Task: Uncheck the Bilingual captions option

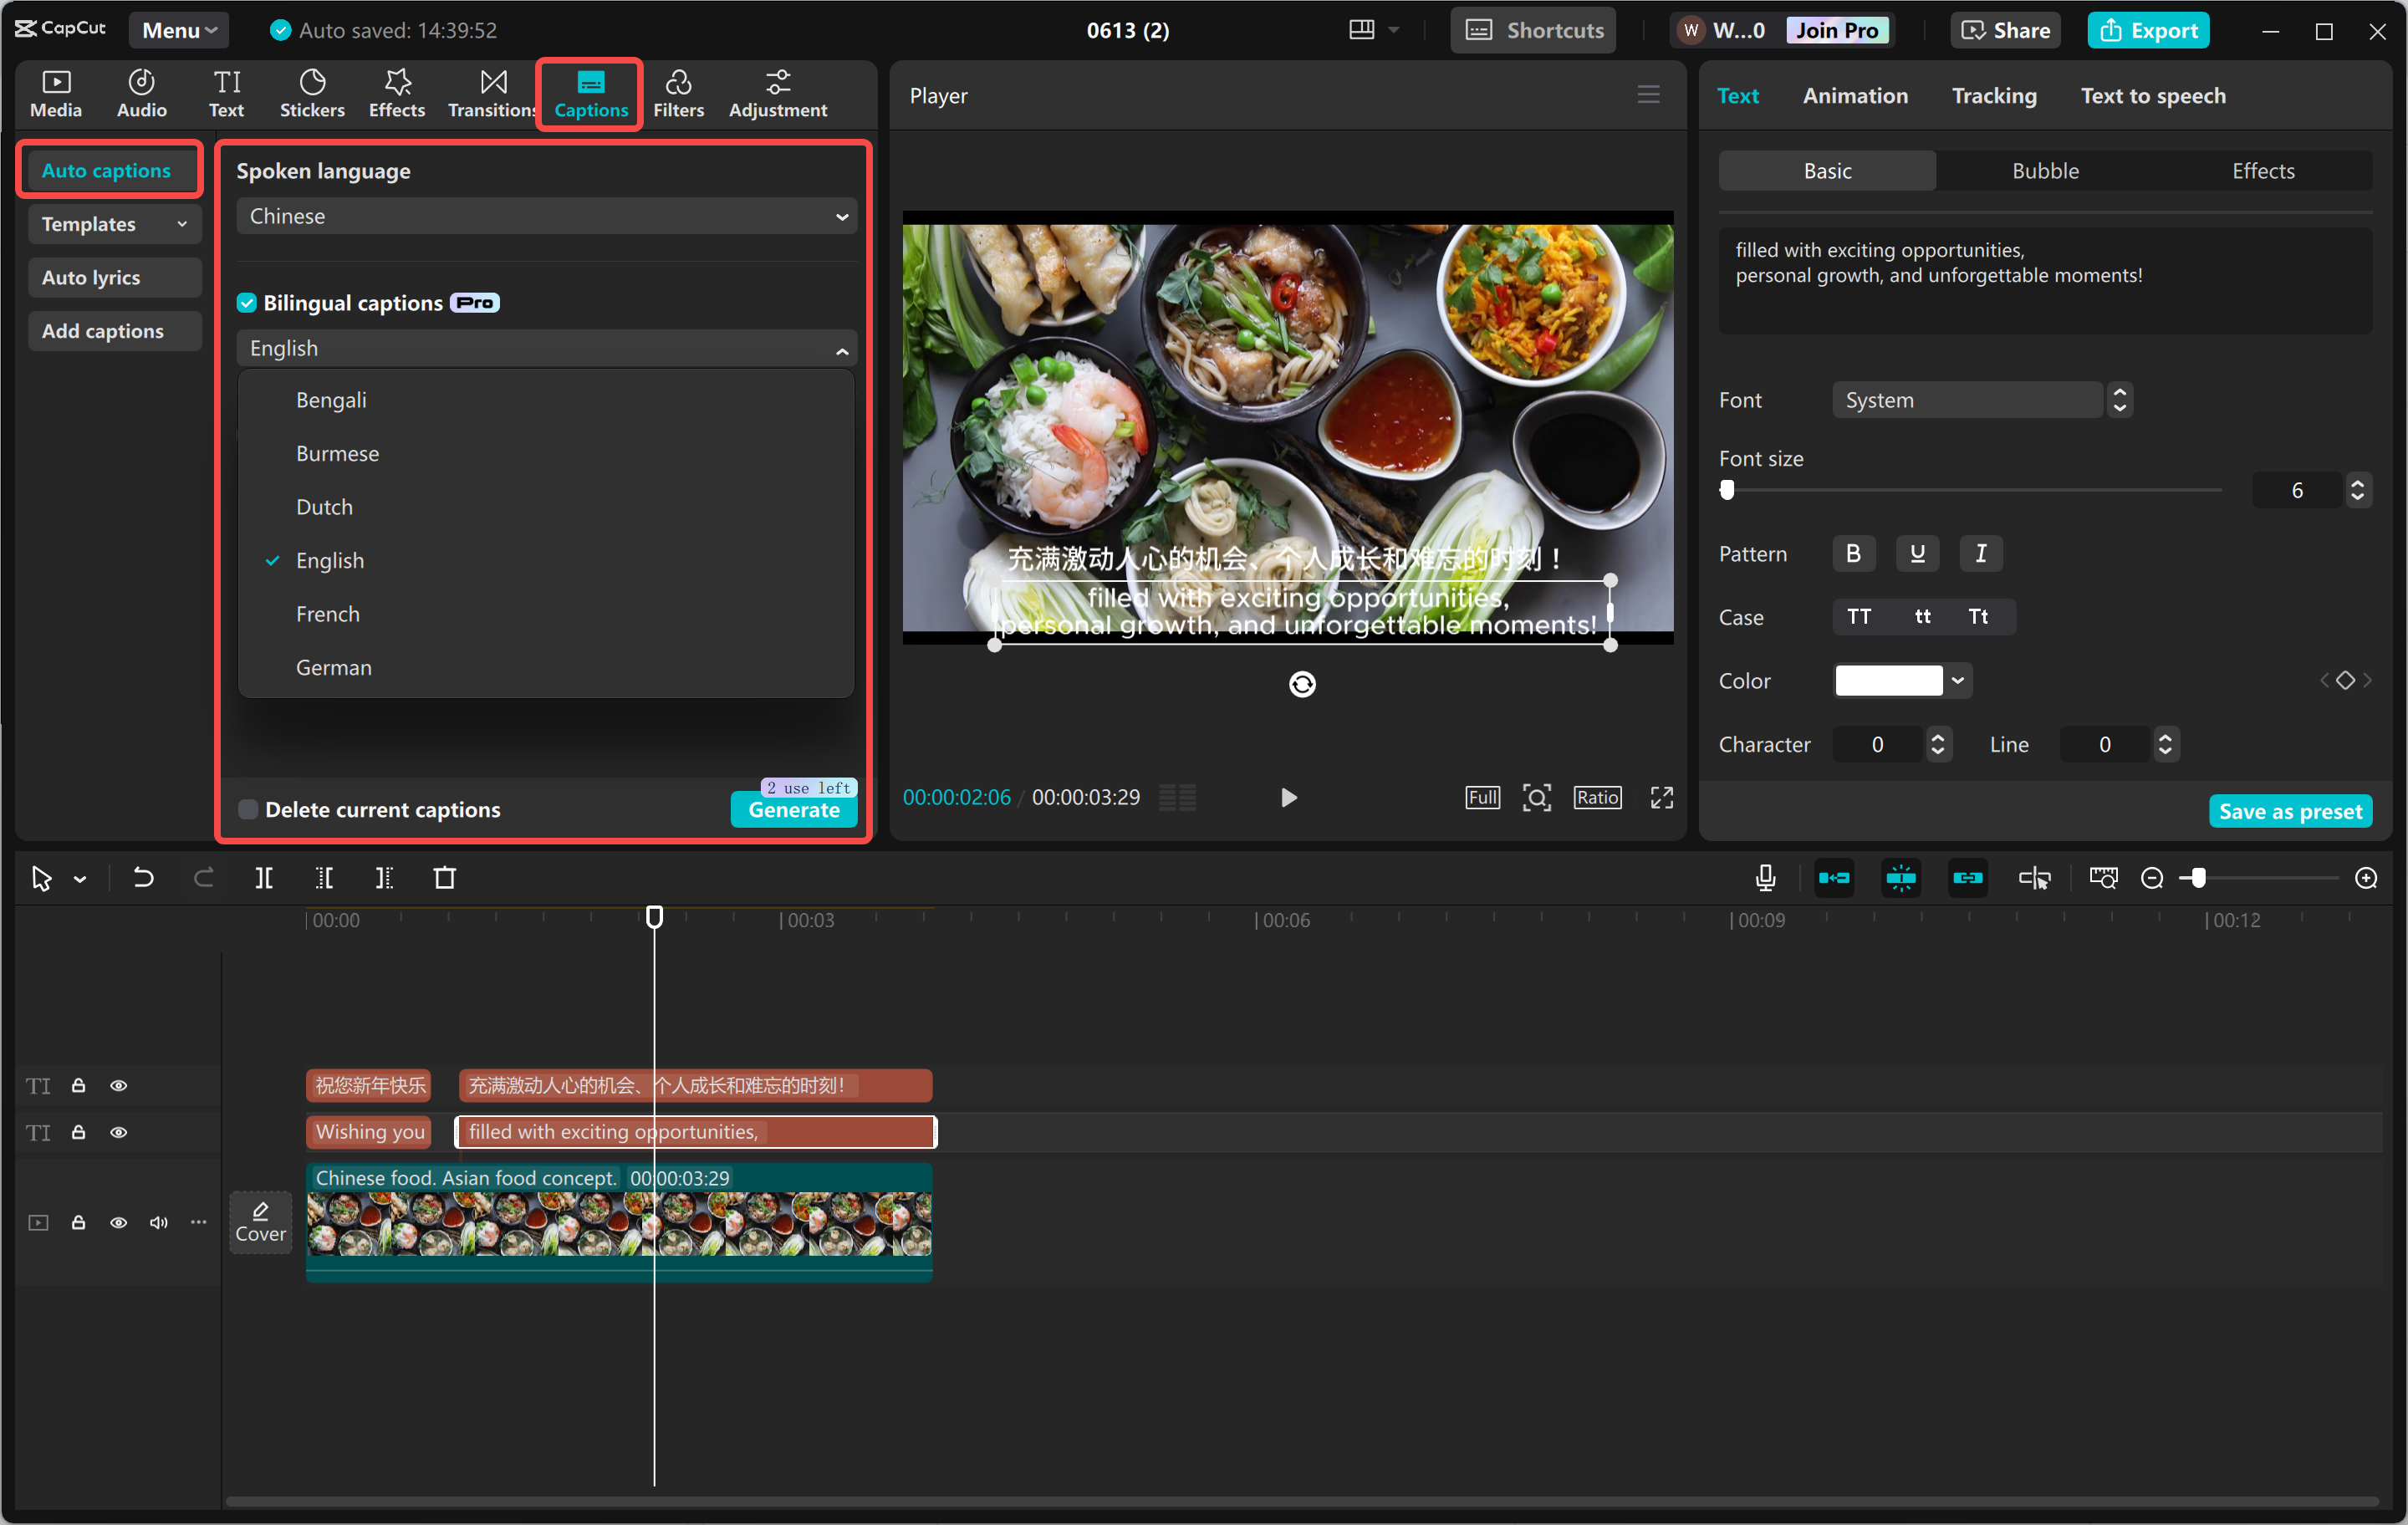Action: (x=246, y=302)
